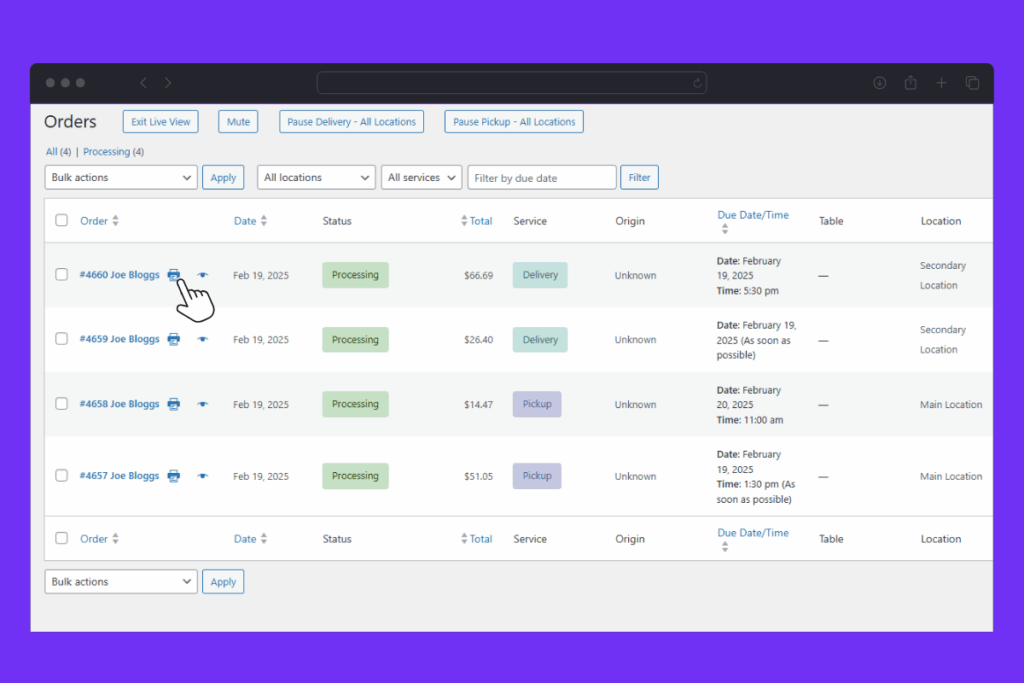Open the All services dropdown
Viewport: 1024px width, 683px height.
pyautogui.click(x=421, y=178)
